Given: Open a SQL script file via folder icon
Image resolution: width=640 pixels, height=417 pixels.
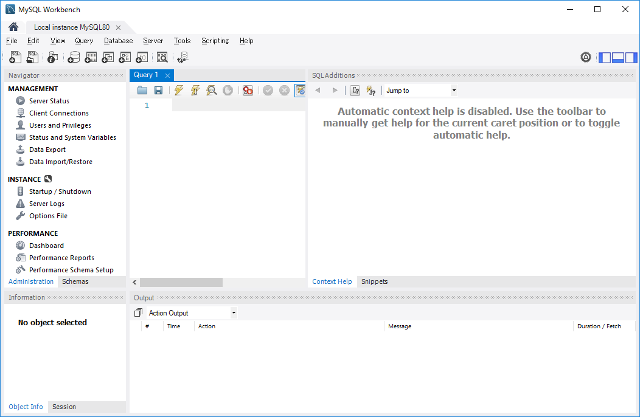Looking at the screenshot, I should 143,90.
